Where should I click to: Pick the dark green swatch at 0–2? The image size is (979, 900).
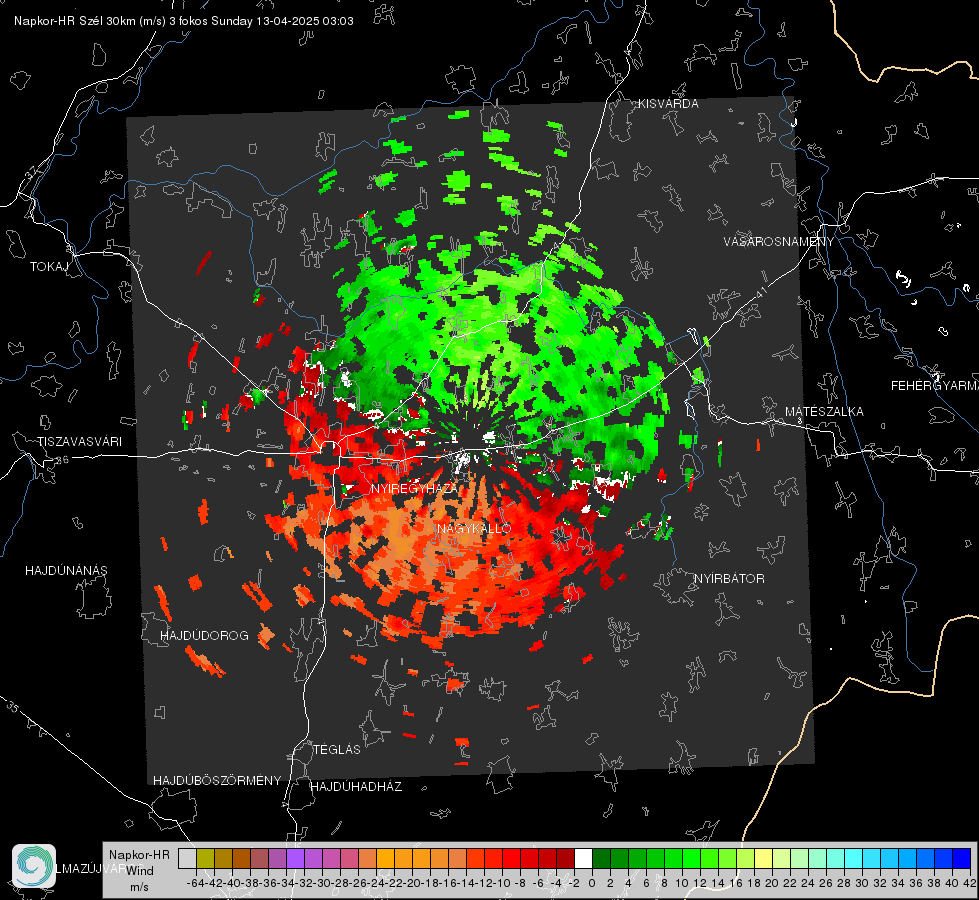click(x=601, y=858)
